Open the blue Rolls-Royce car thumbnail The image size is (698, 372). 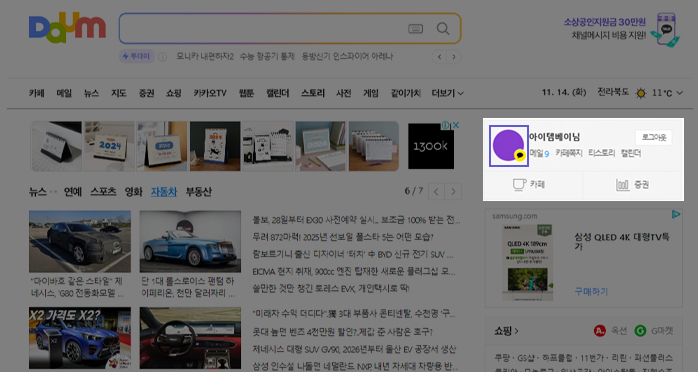click(x=191, y=242)
